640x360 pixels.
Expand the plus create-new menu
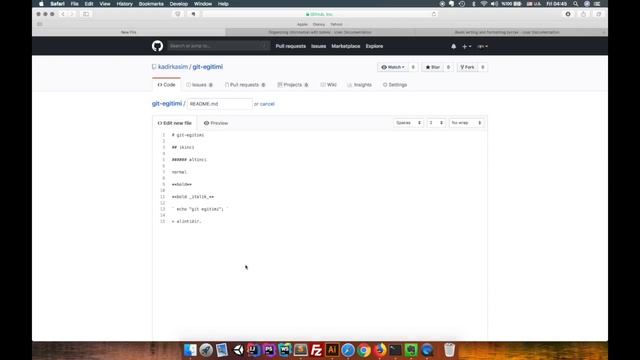466,47
